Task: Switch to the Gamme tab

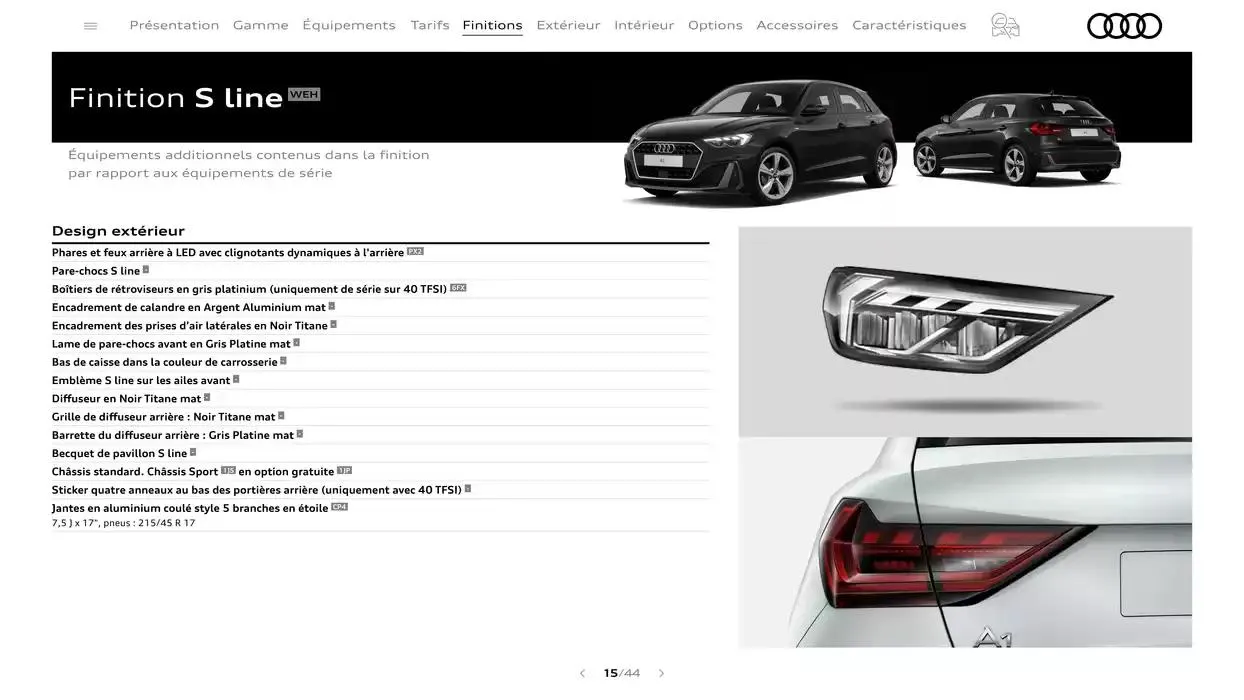Action: point(260,25)
